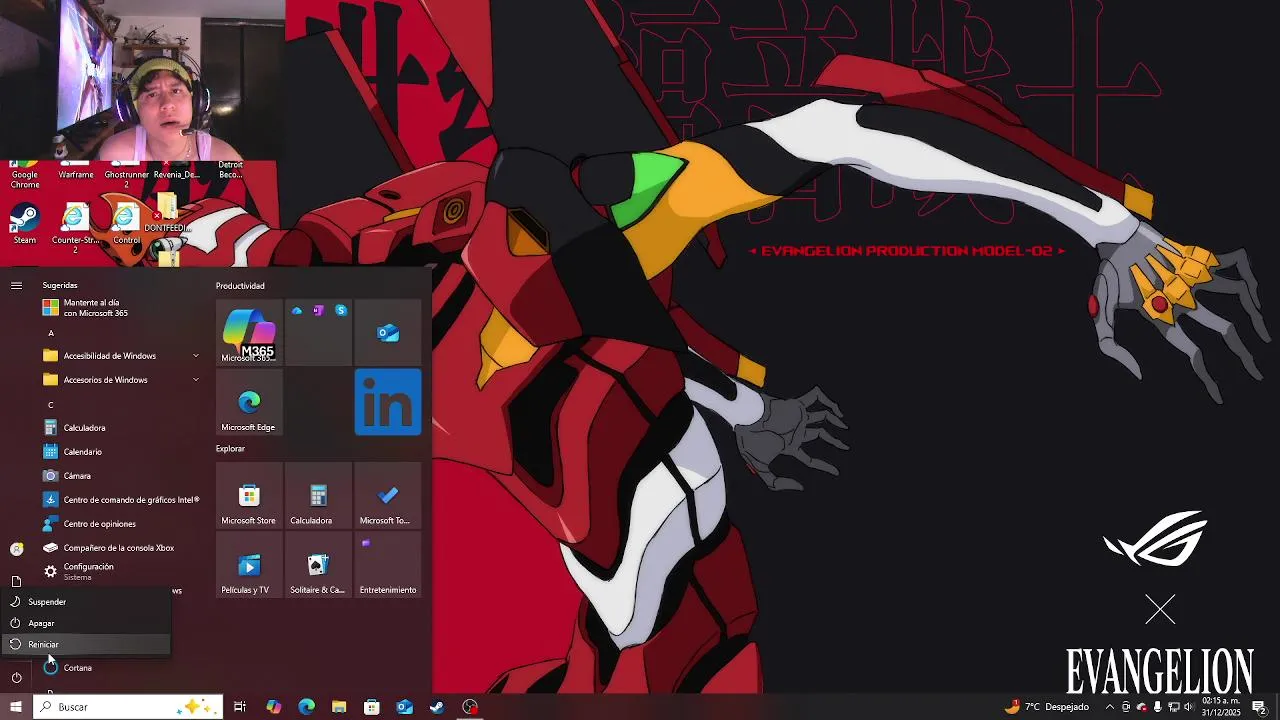This screenshot has width=1280, height=720.
Task: Open File Explorer from the taskbar
Action: click(x=339, y=707)
